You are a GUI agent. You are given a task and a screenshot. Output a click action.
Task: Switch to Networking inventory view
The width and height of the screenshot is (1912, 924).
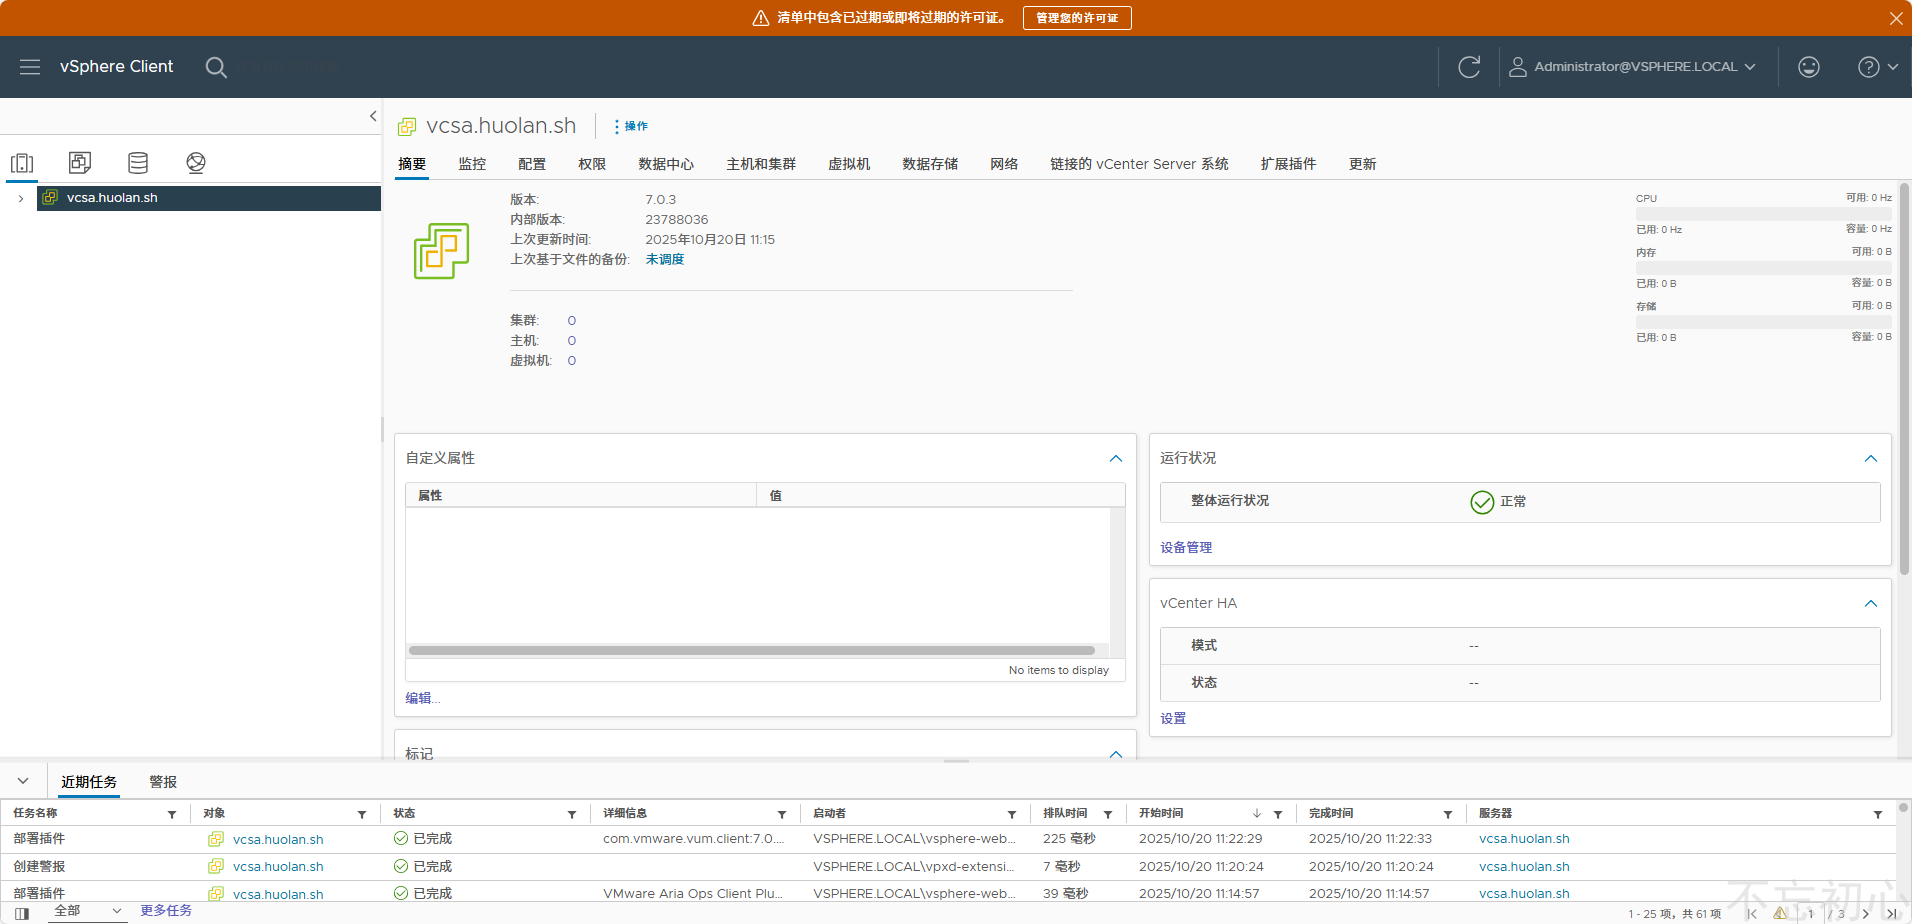pos(196,163)
